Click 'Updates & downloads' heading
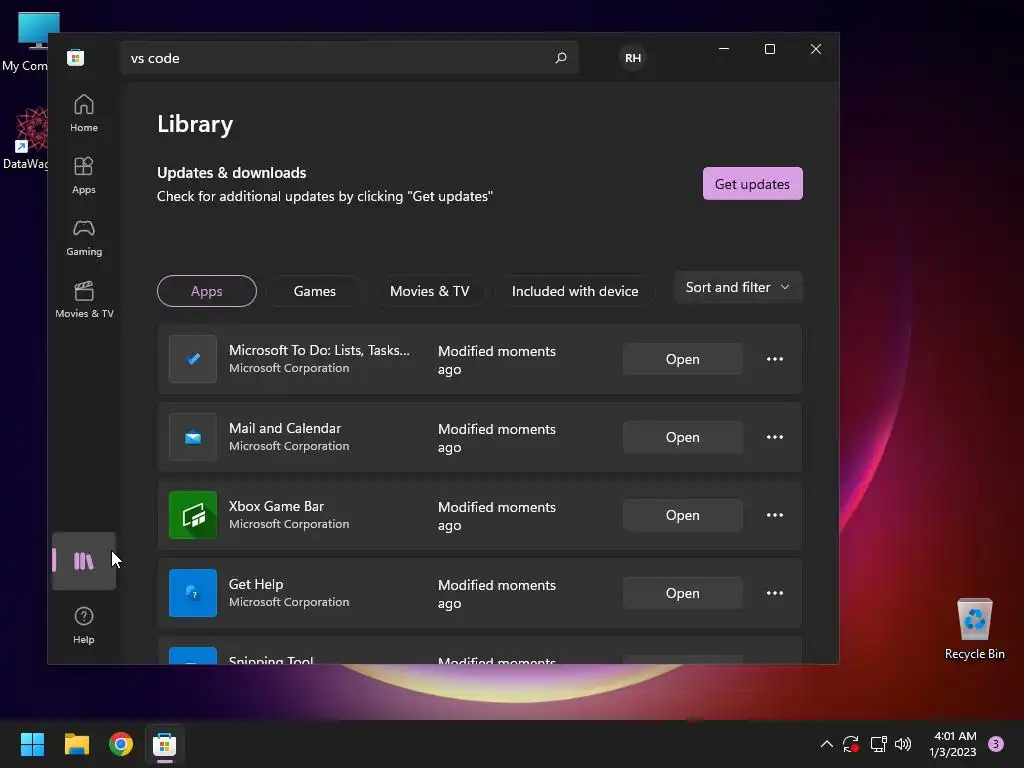Image resolution: width=1024 pixels, height=768 pixels. [231, 172]
